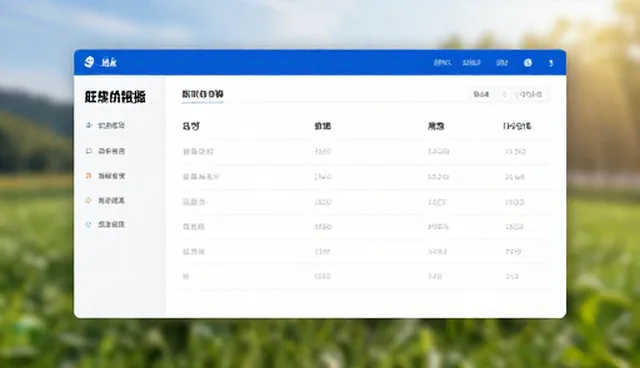Open the first navigation link in blue header

tap(442, 62)
